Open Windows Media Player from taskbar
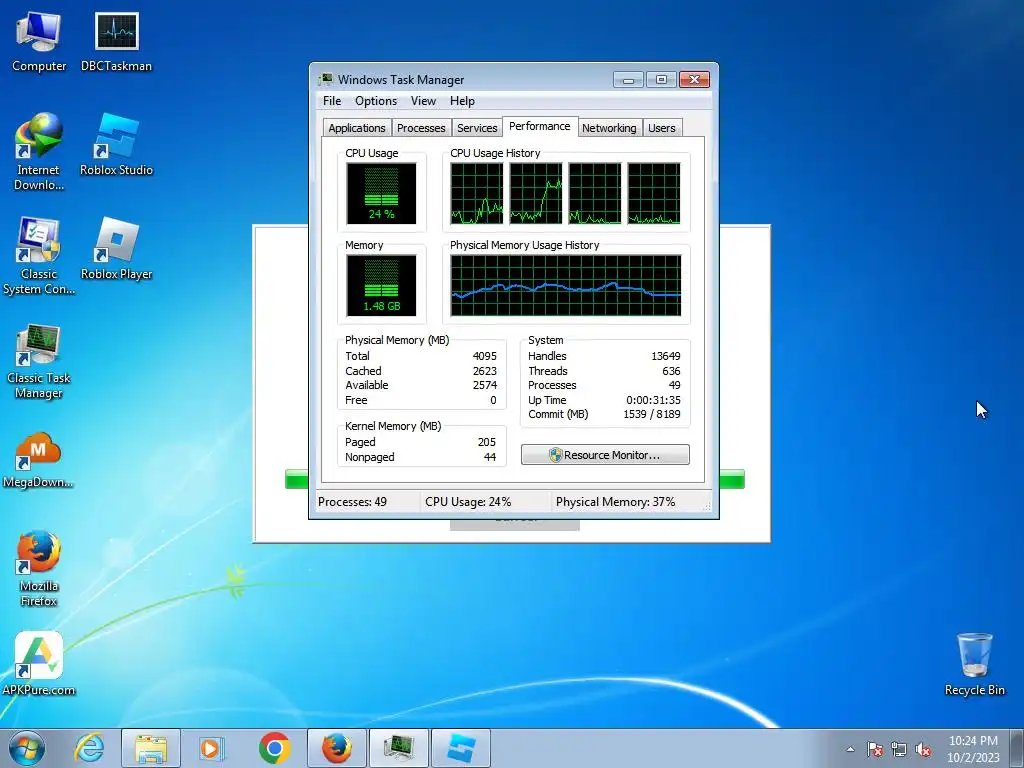The height and width of the screenshot is (768, 1024). [x=212, y=748]
